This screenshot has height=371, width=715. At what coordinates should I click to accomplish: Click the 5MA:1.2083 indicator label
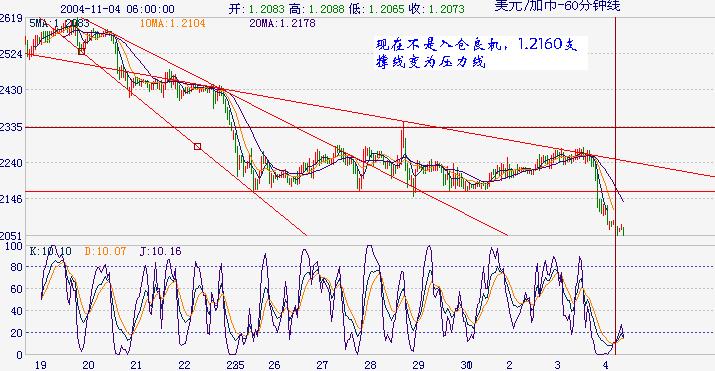[59, 23]
